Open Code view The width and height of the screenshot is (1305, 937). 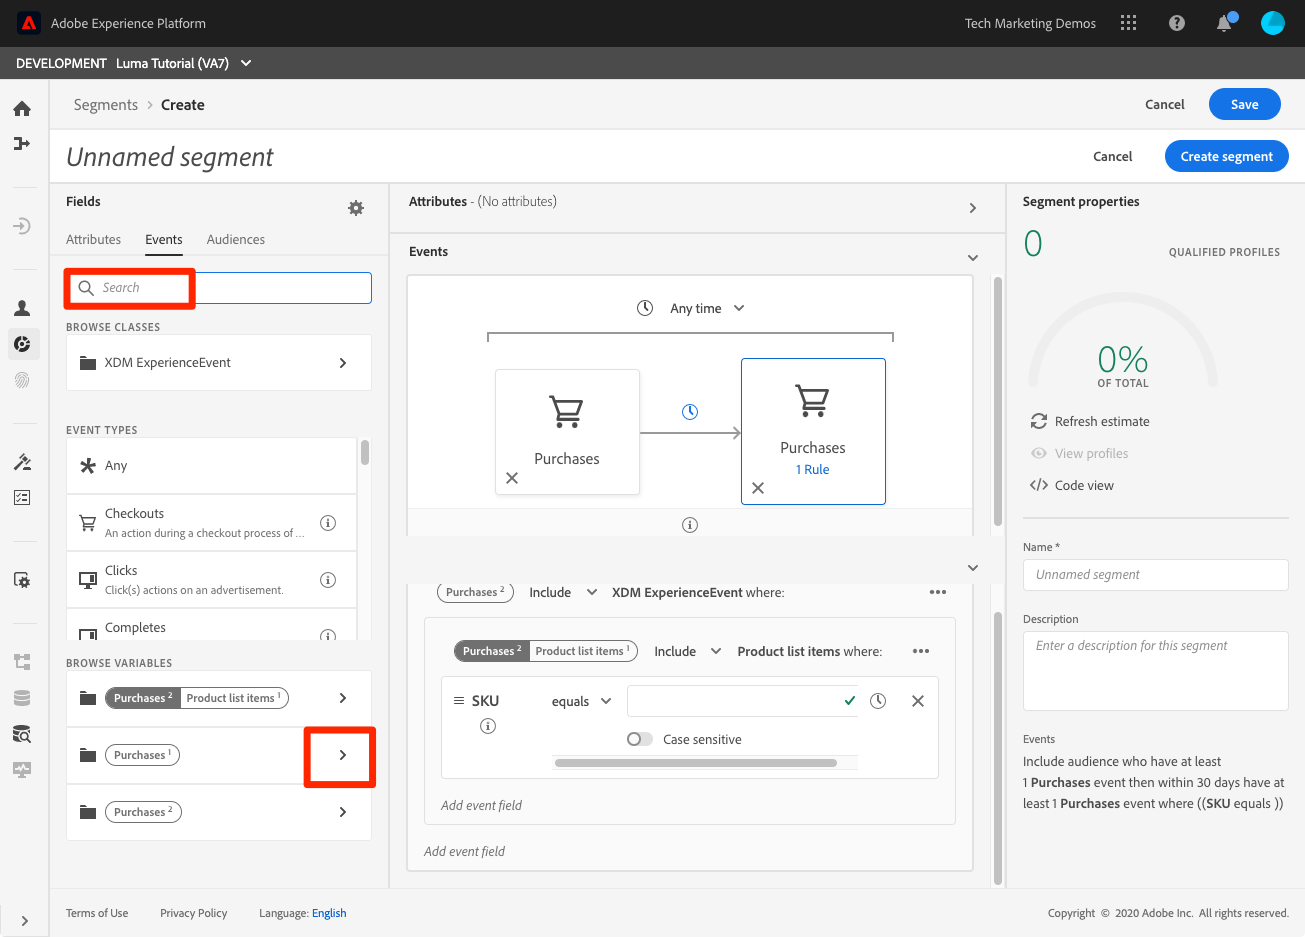(1072, 485)
